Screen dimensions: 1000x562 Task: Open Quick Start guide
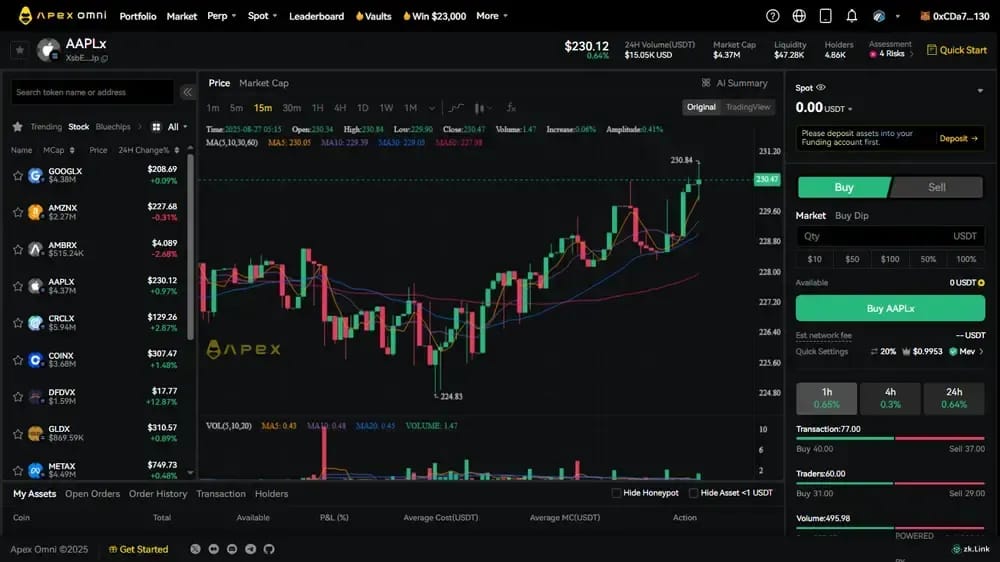[956, 50]
